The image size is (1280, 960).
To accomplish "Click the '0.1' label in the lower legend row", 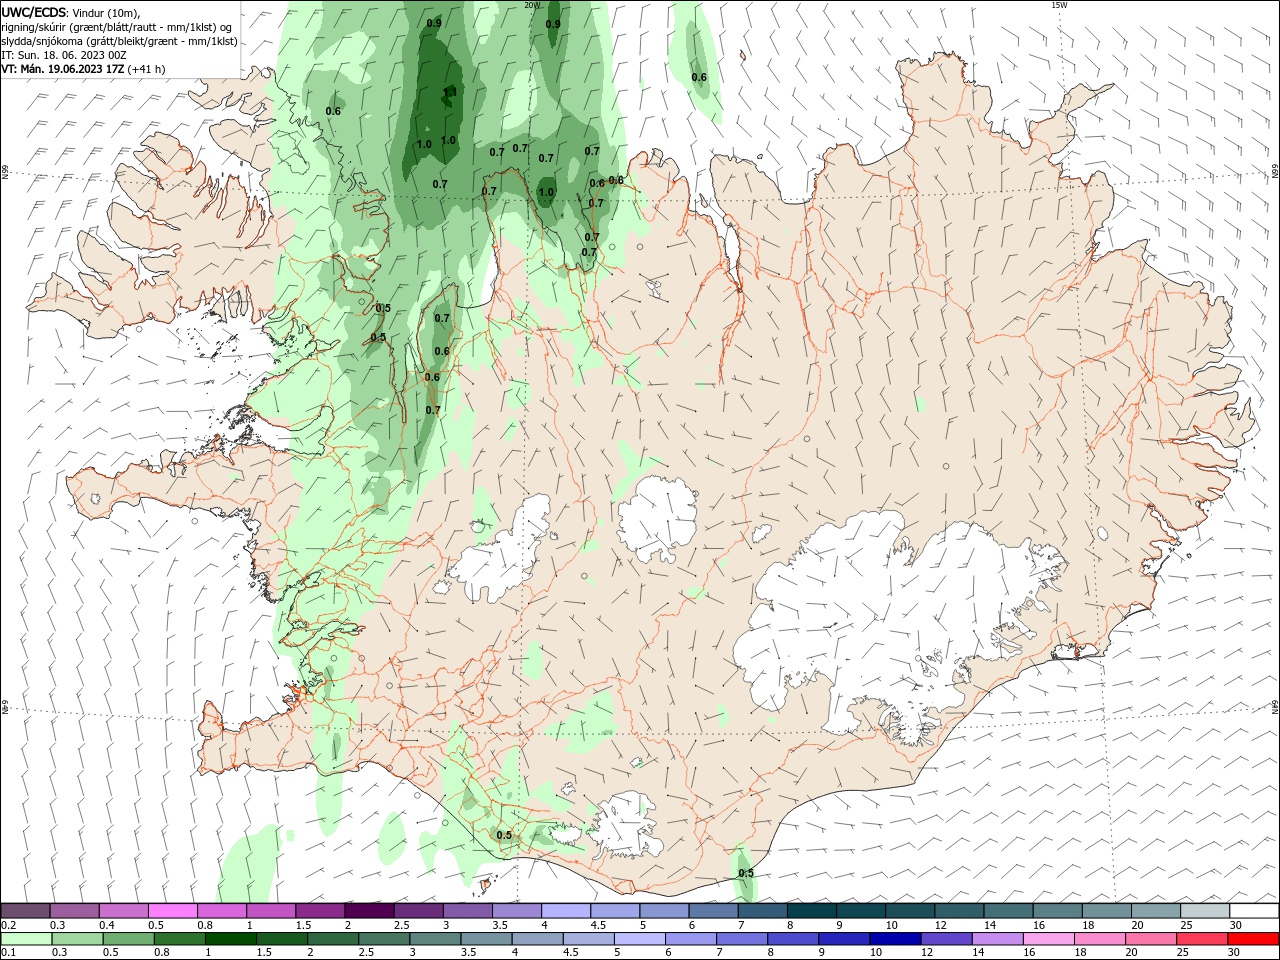I will pos(9,953).
